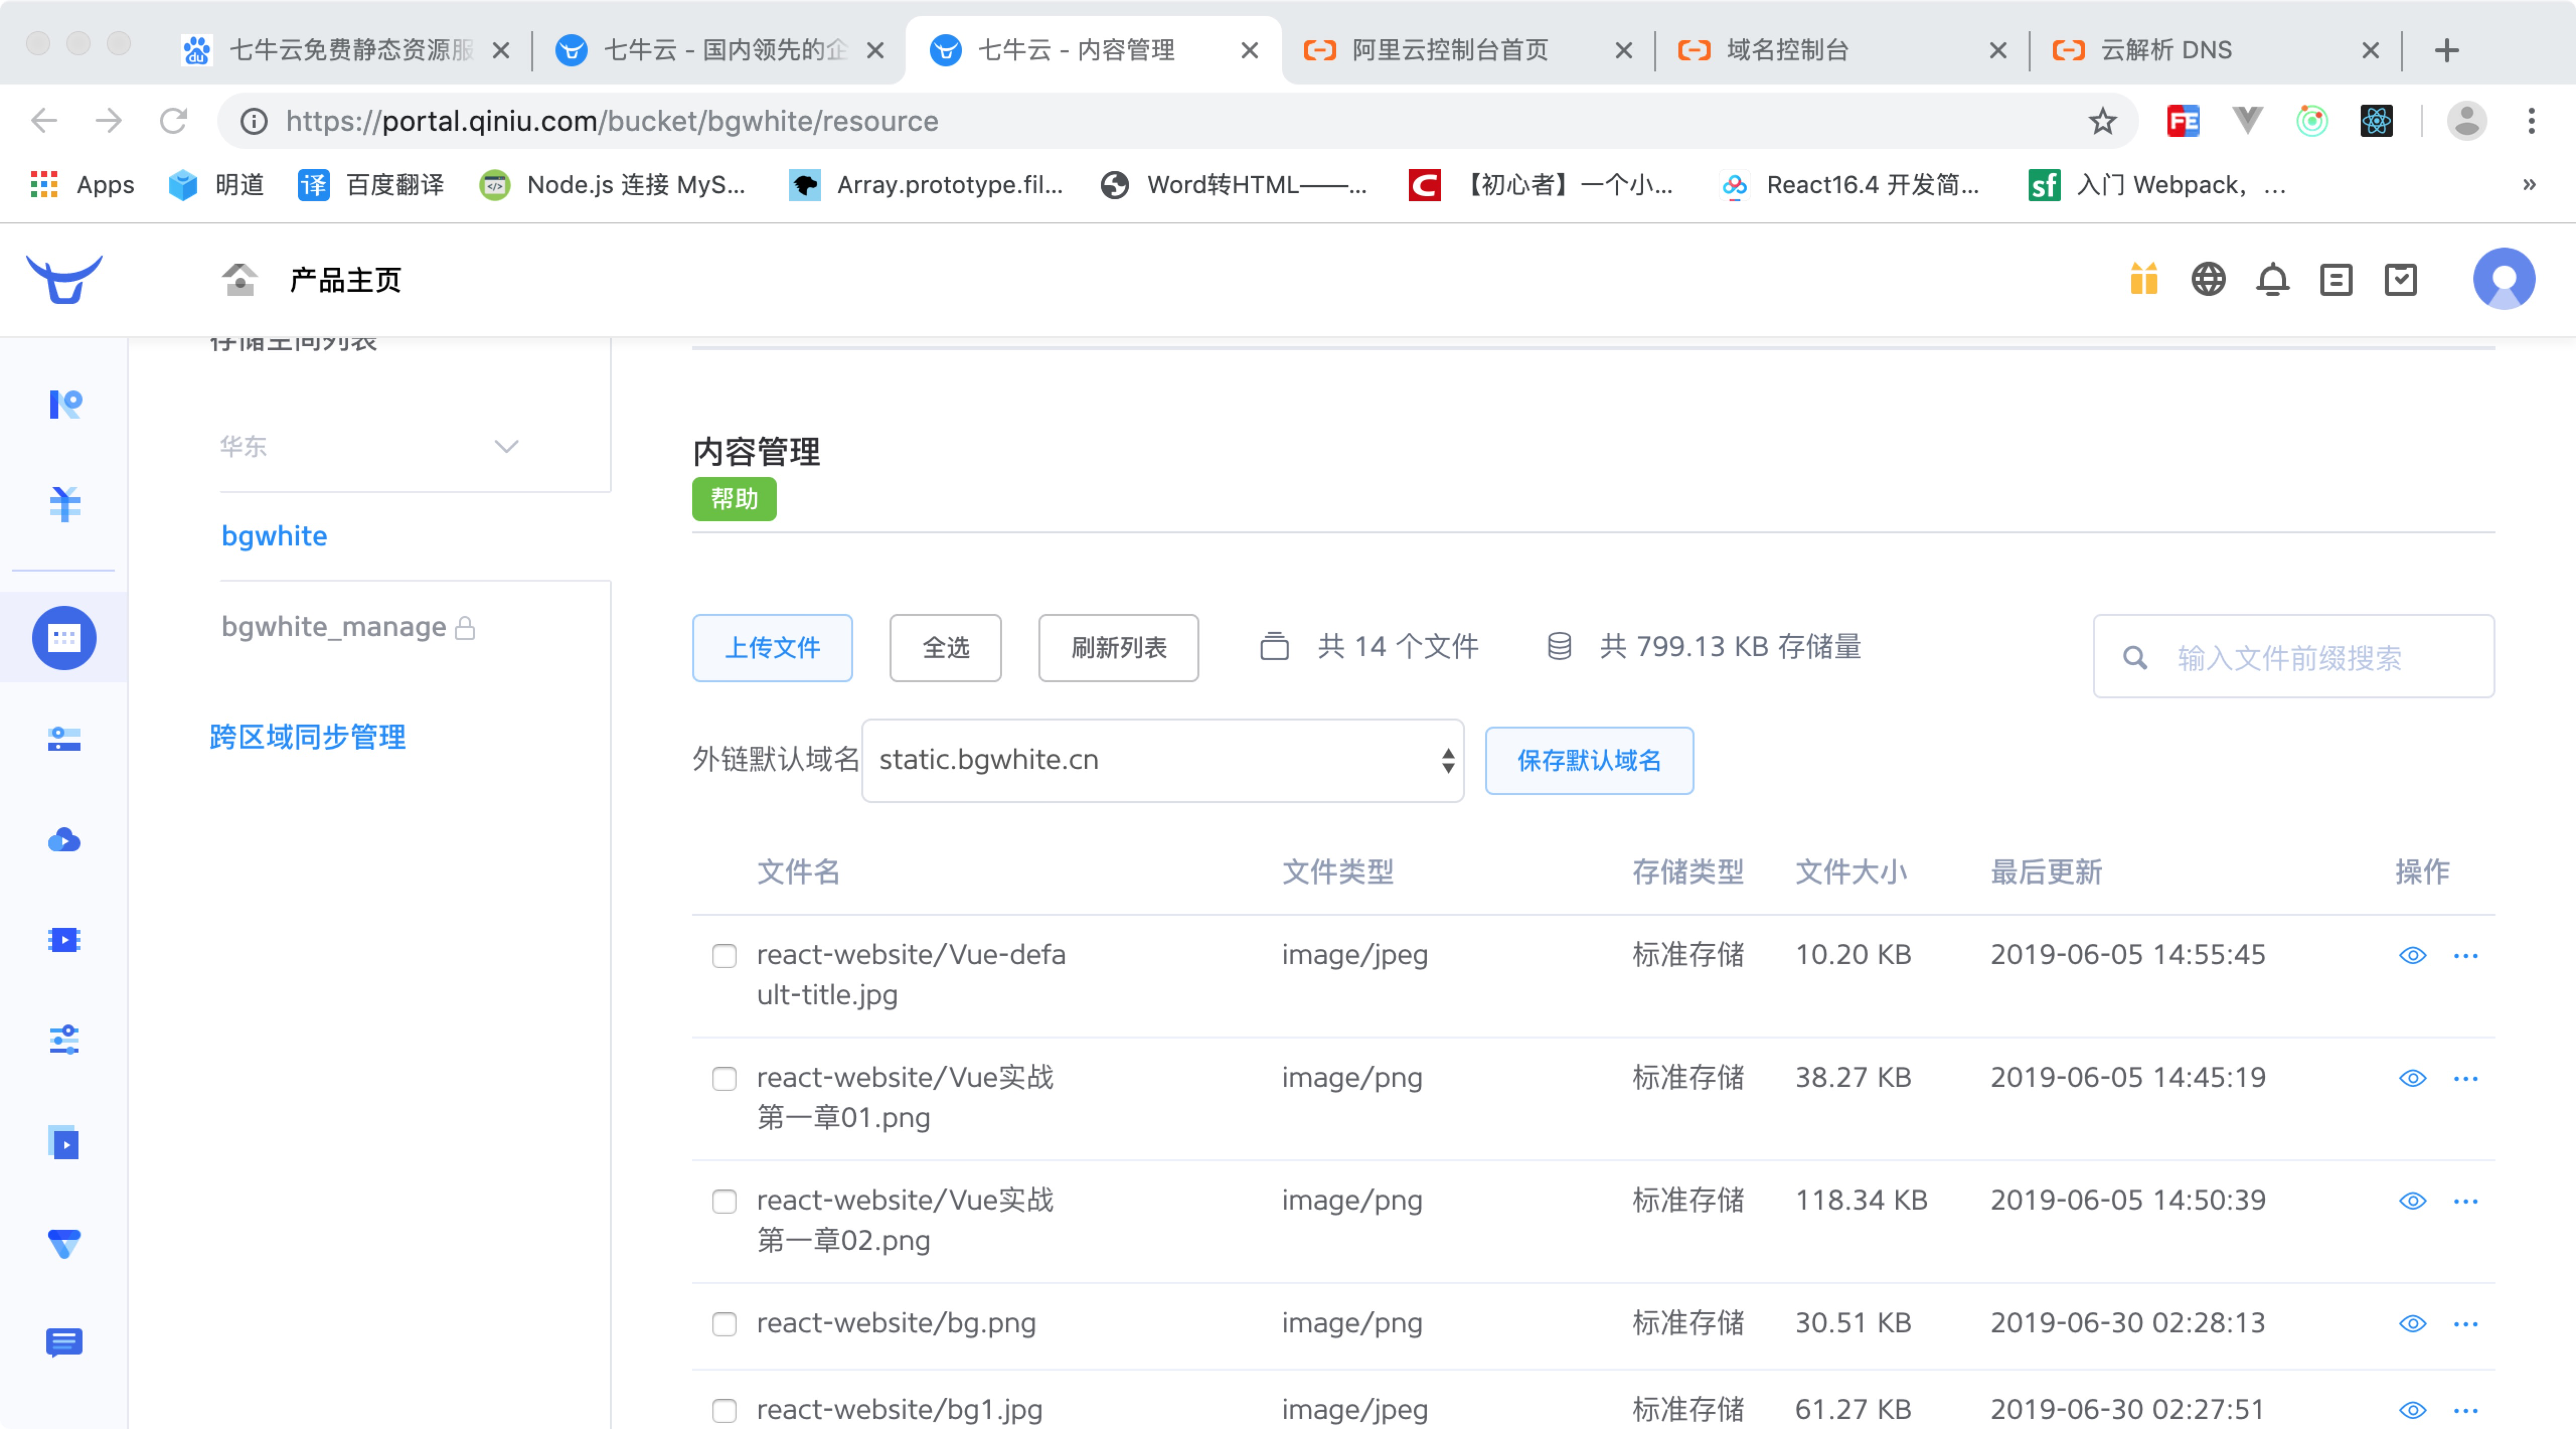Expand the hidden bookmarks overflow chevron

tap(2528, 185)
